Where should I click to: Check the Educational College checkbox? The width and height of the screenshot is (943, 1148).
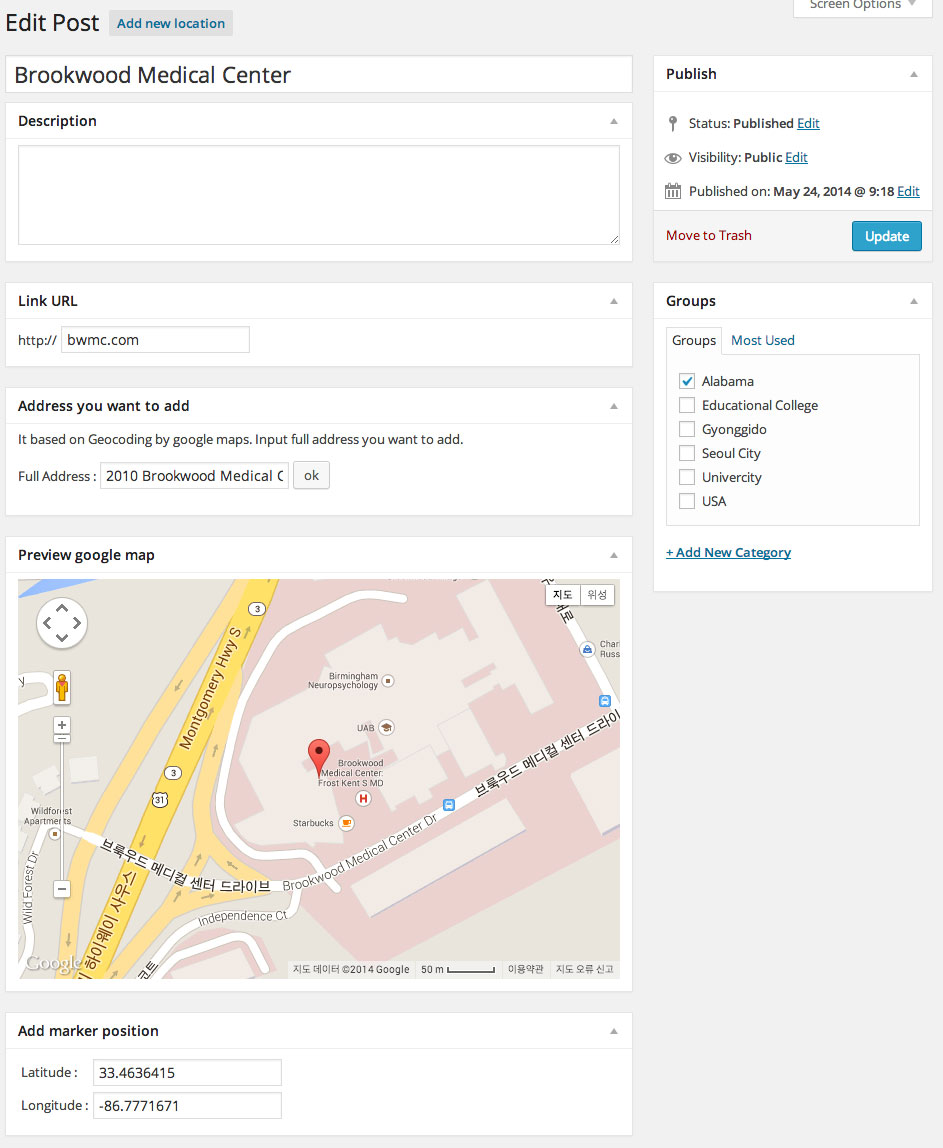pyautogui.click(x=687, y=405)
